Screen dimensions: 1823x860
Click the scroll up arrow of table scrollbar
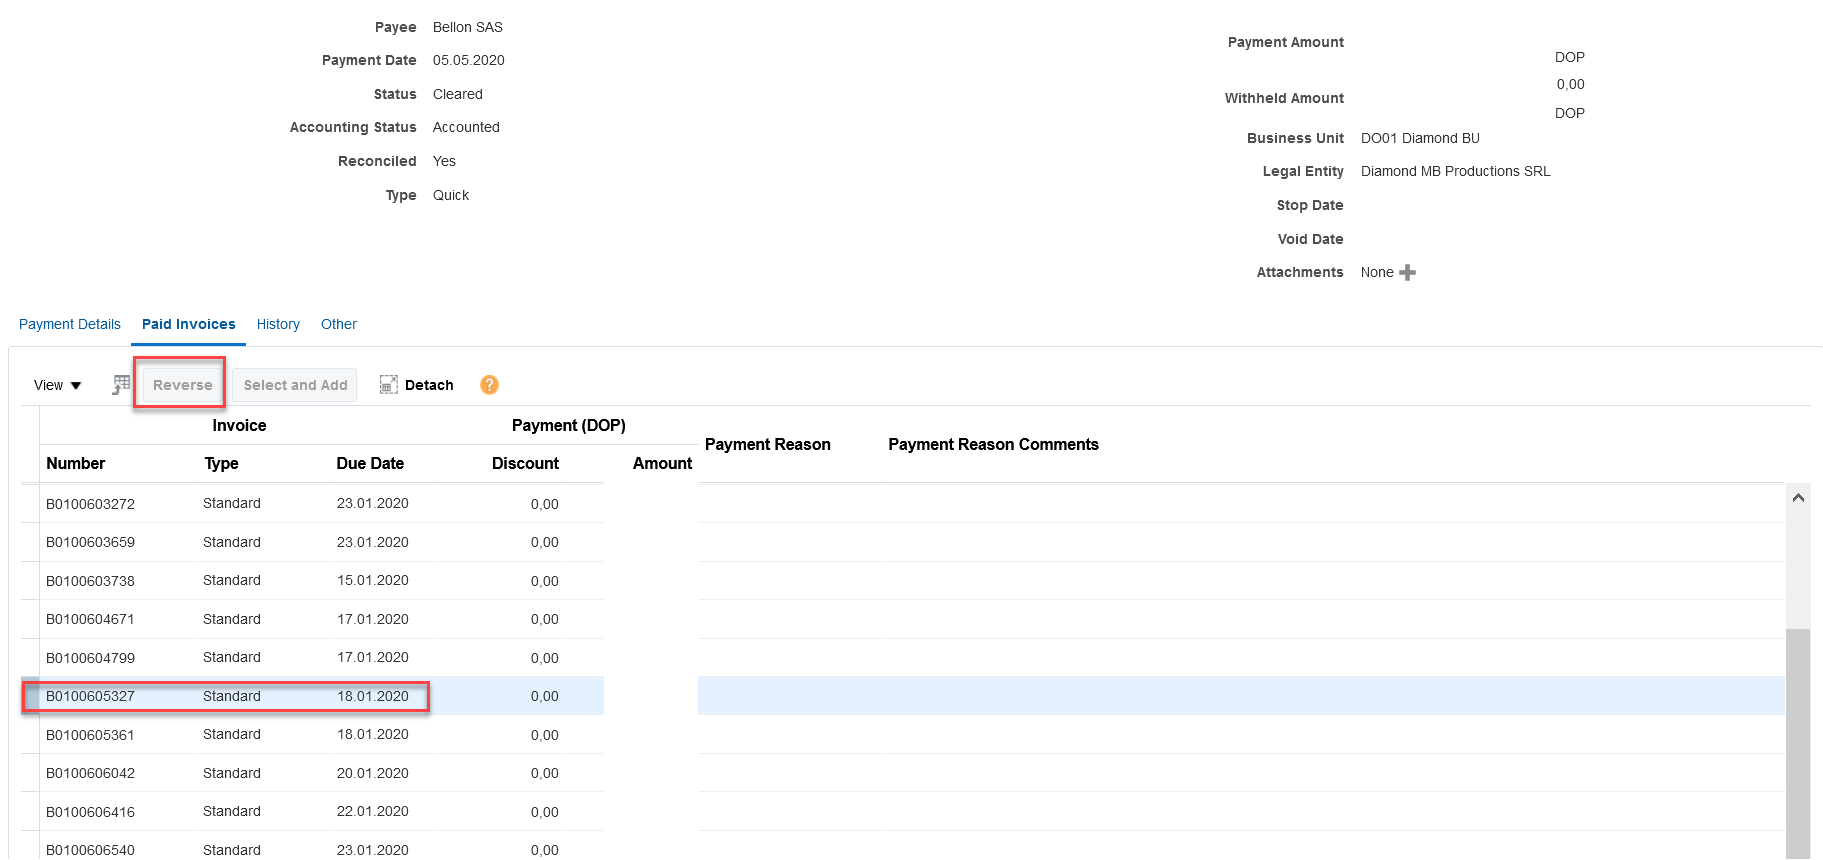click(x=1798, y=497)
